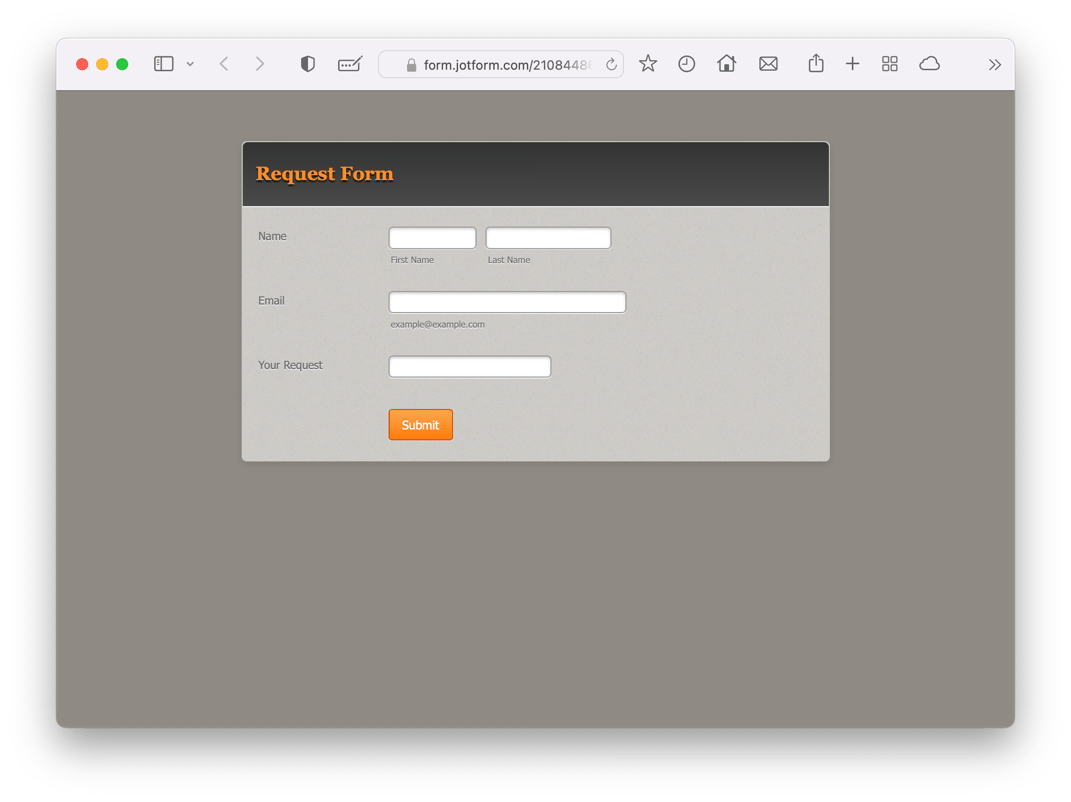Click the keyboard pencil toolbar icon
1071x802 pixels.
tap(350, 64)
